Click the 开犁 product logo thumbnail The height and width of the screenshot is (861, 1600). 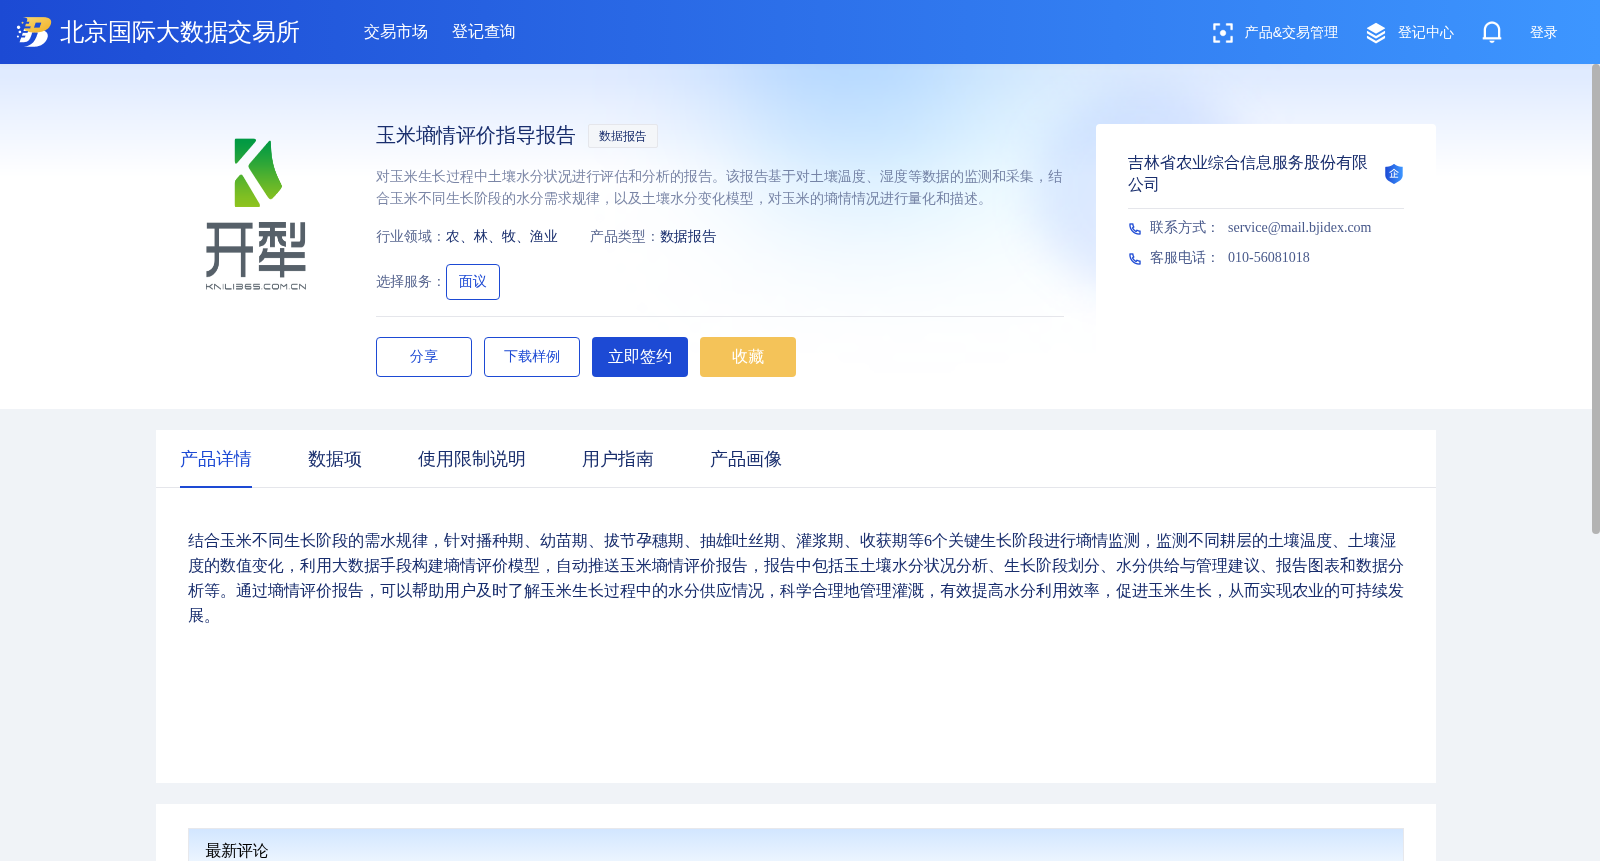(256, 214)
